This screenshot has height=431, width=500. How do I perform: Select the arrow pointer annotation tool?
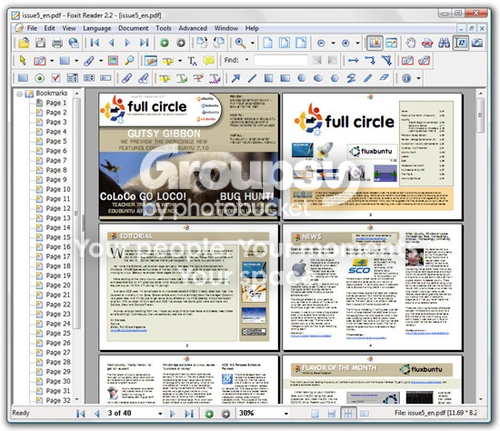coord(23,61)
